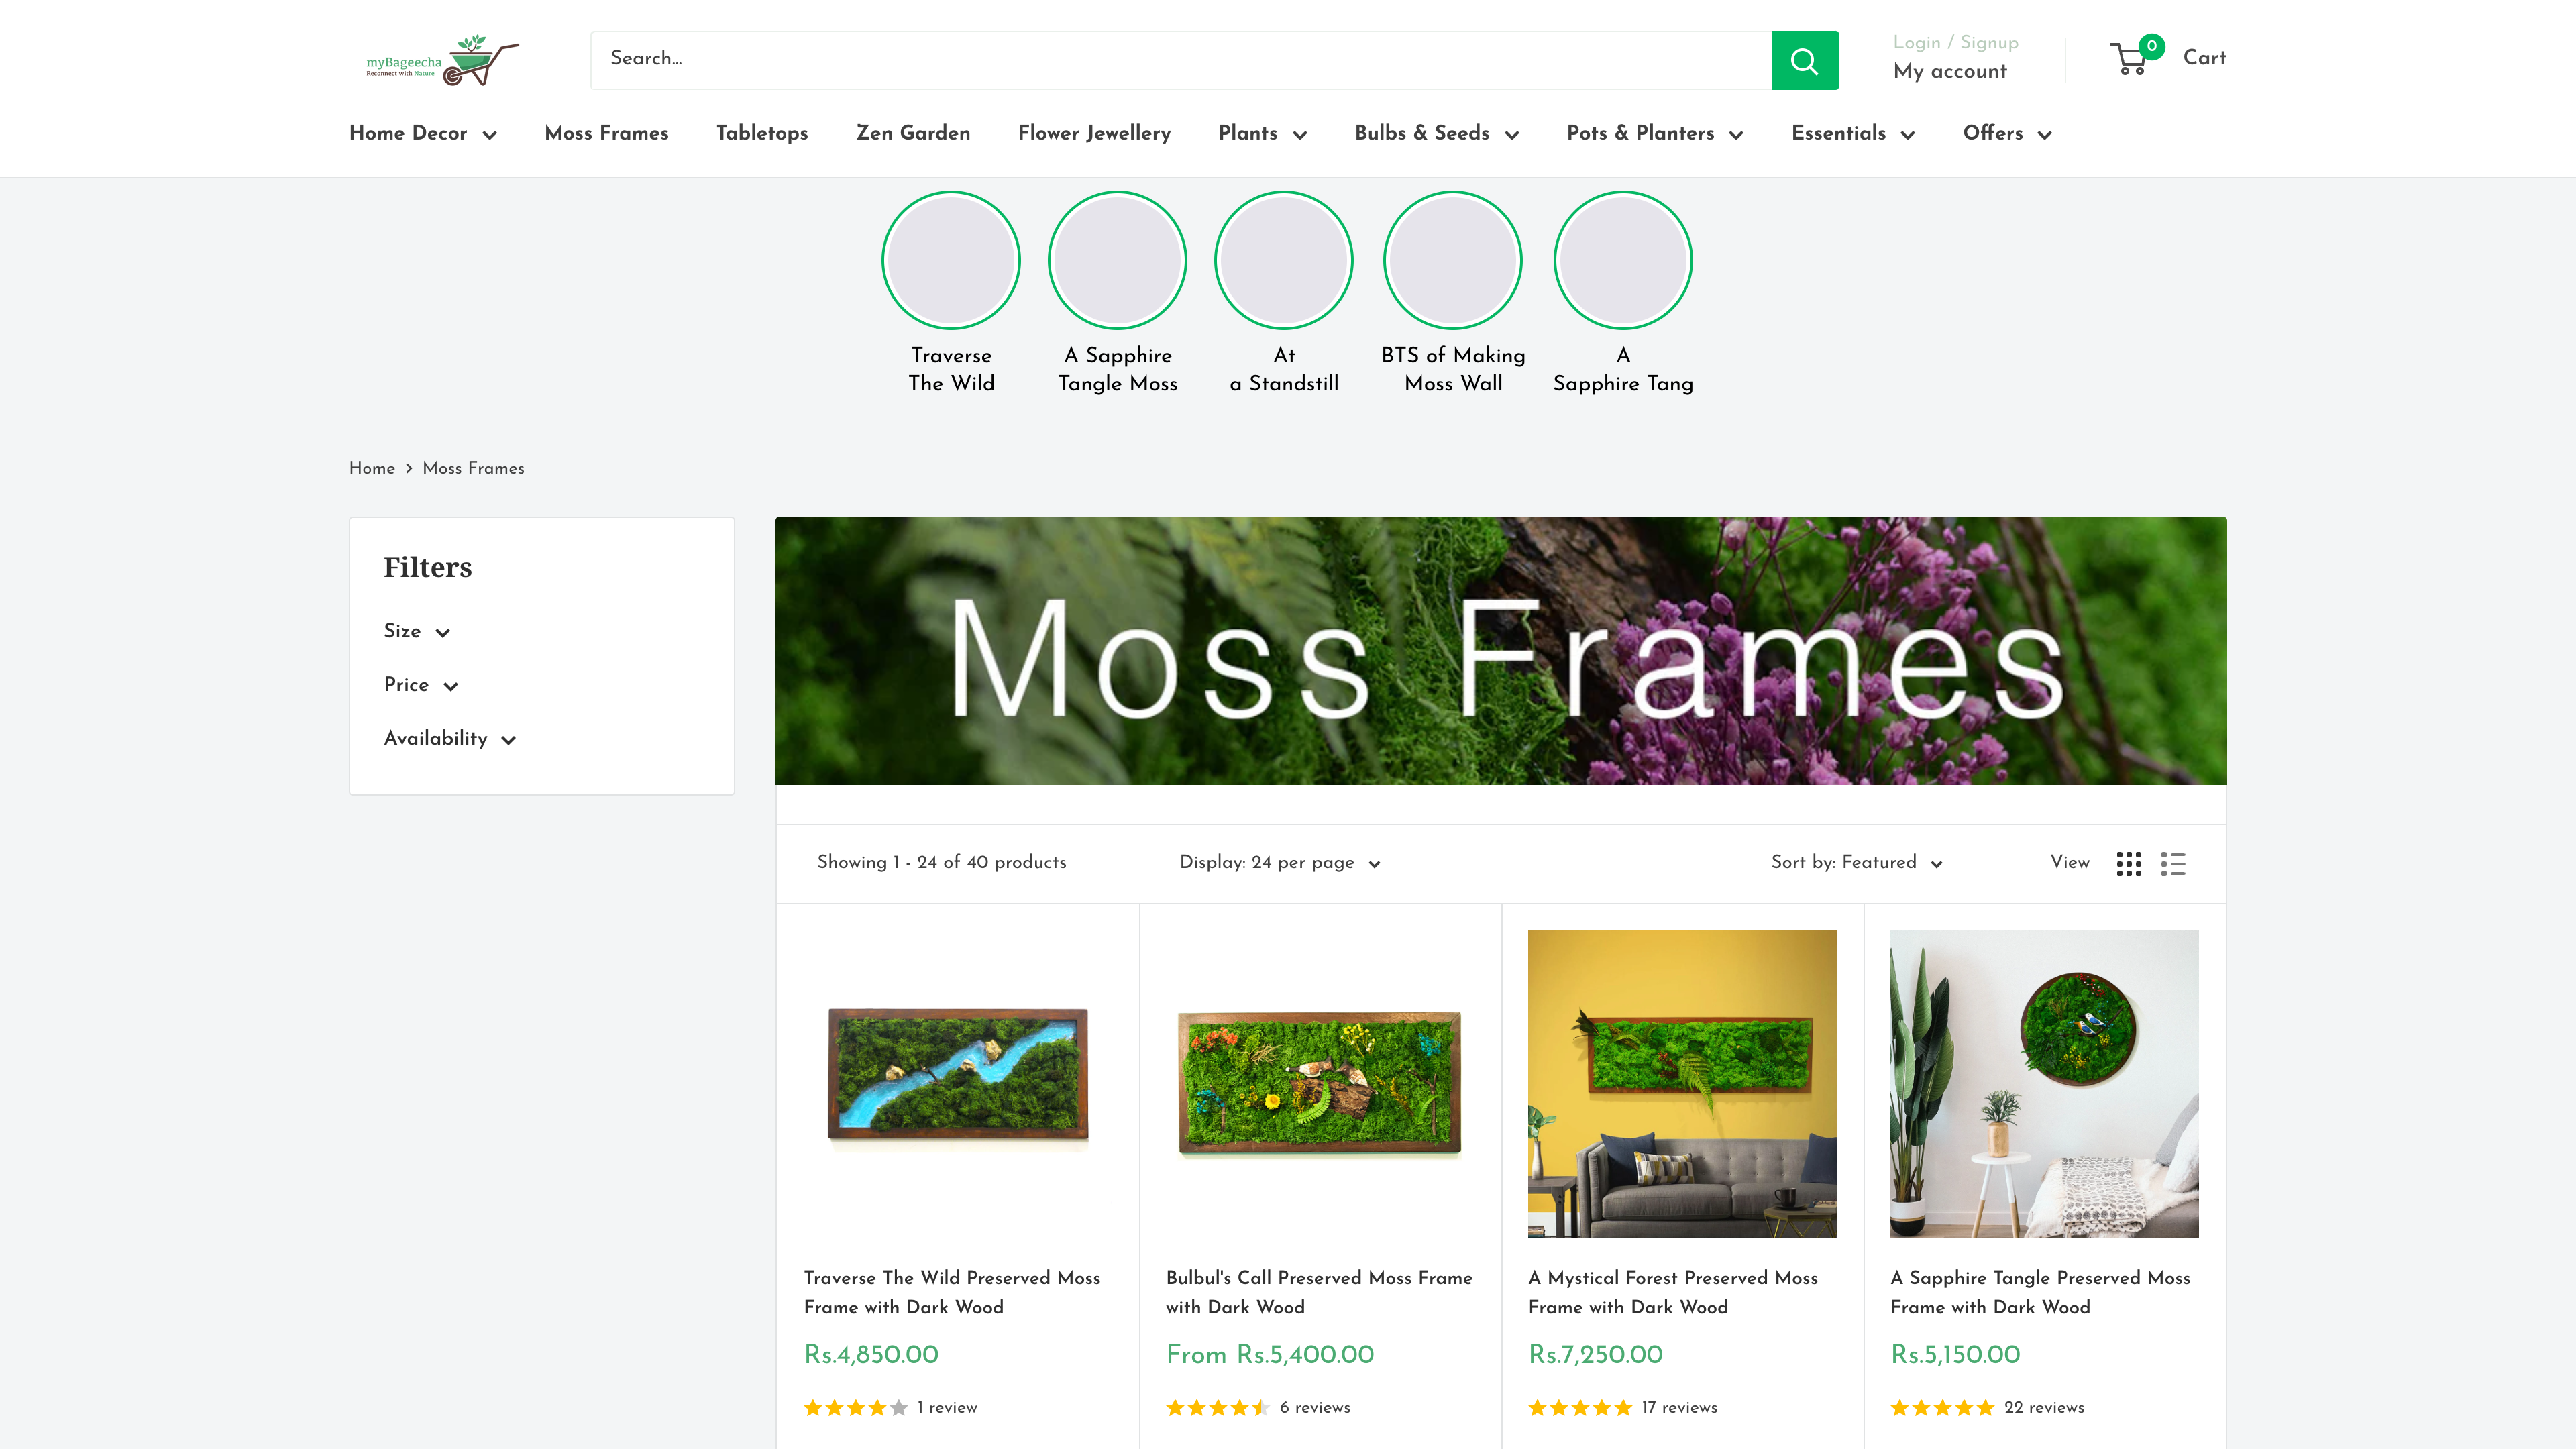Switch to grid view layout
The height and width of the screenshot is (1449, 2576).
click(x=2129, y=863)
